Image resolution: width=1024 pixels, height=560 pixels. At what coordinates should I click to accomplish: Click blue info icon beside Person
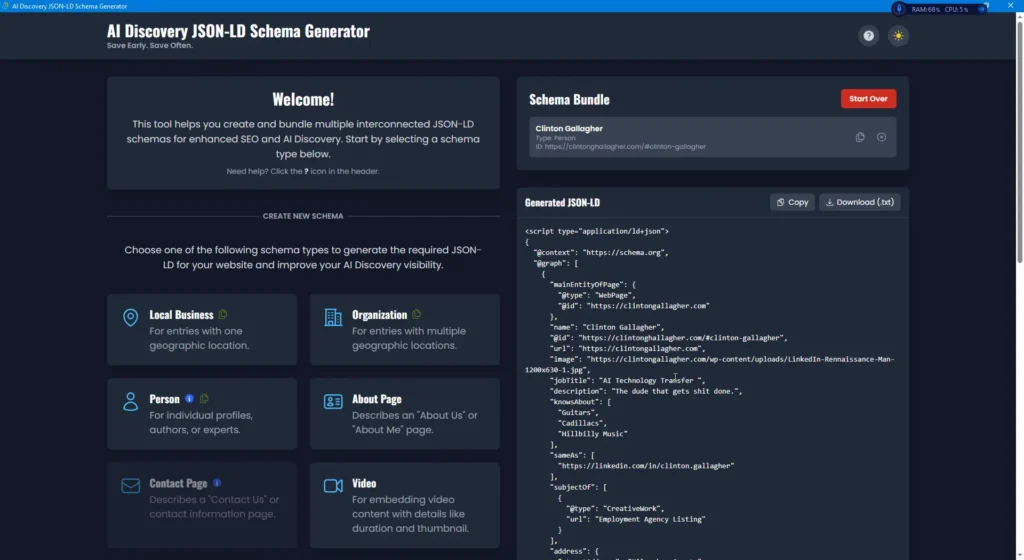click(x=189, y=399)
